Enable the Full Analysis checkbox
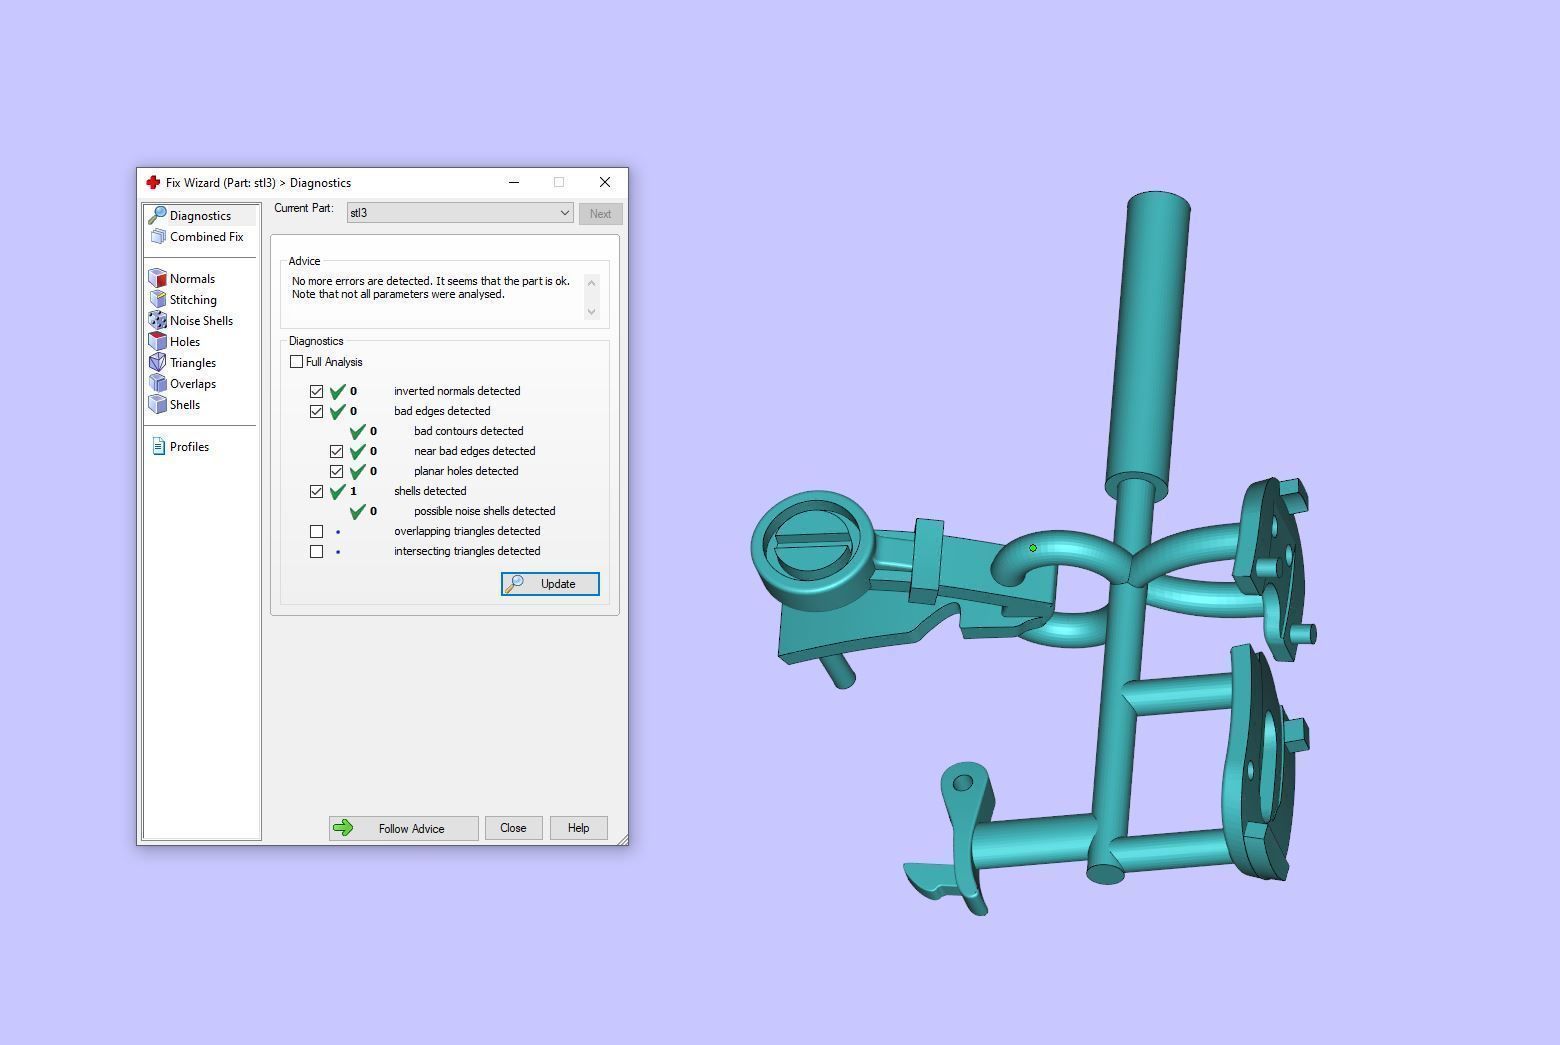1560x1045 pixels. tap(296, 362)
